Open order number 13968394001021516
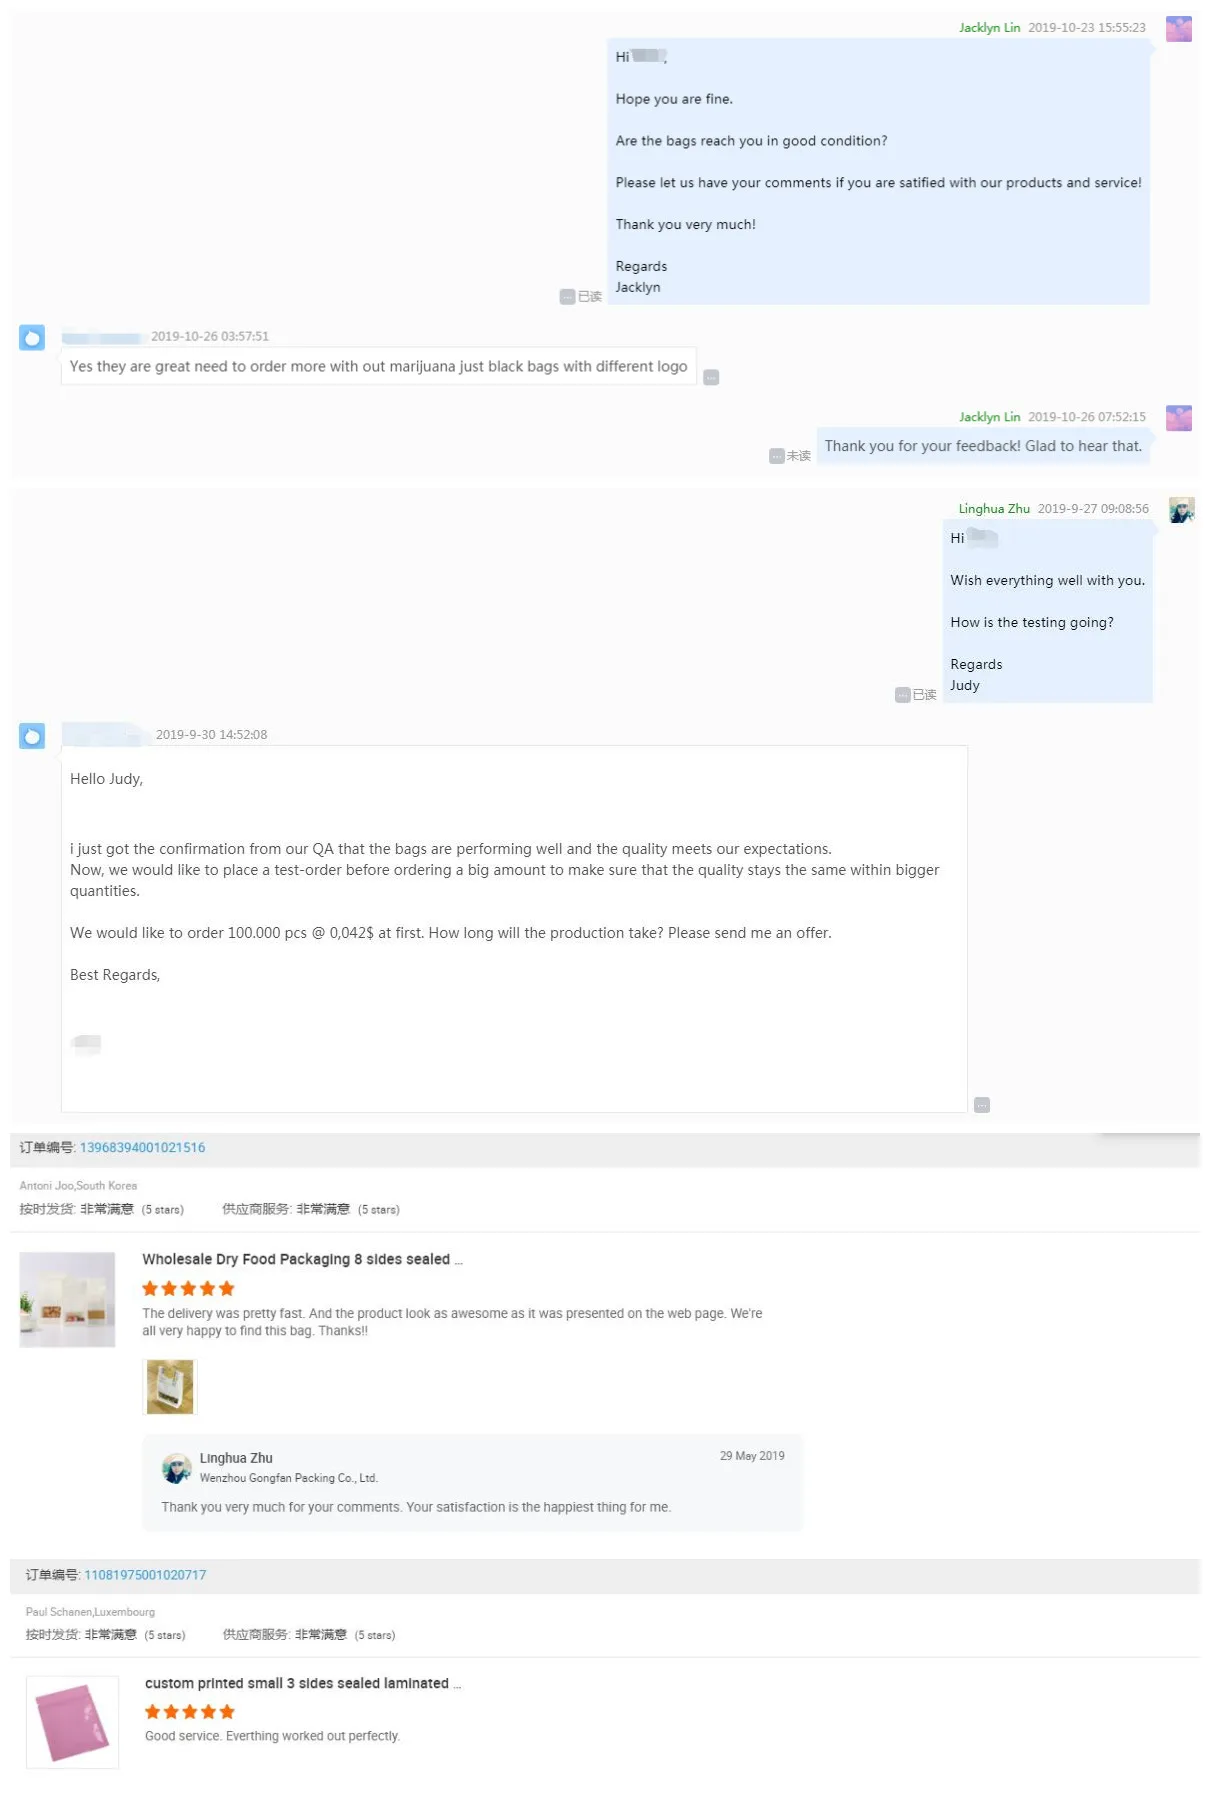The width and height of the screenshot is (1210, 1795). pos(142,1148)
